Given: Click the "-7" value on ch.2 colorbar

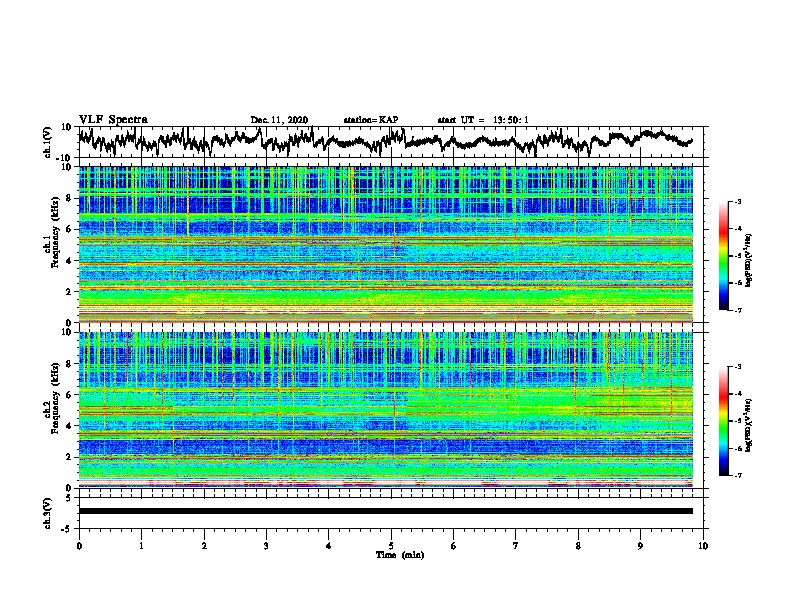Looking at the screenshot, I should pyautogui.click(x=738, y=476).
